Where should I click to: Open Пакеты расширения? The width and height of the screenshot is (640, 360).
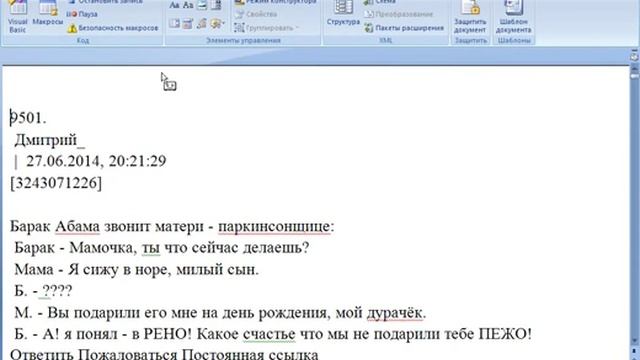404,28
